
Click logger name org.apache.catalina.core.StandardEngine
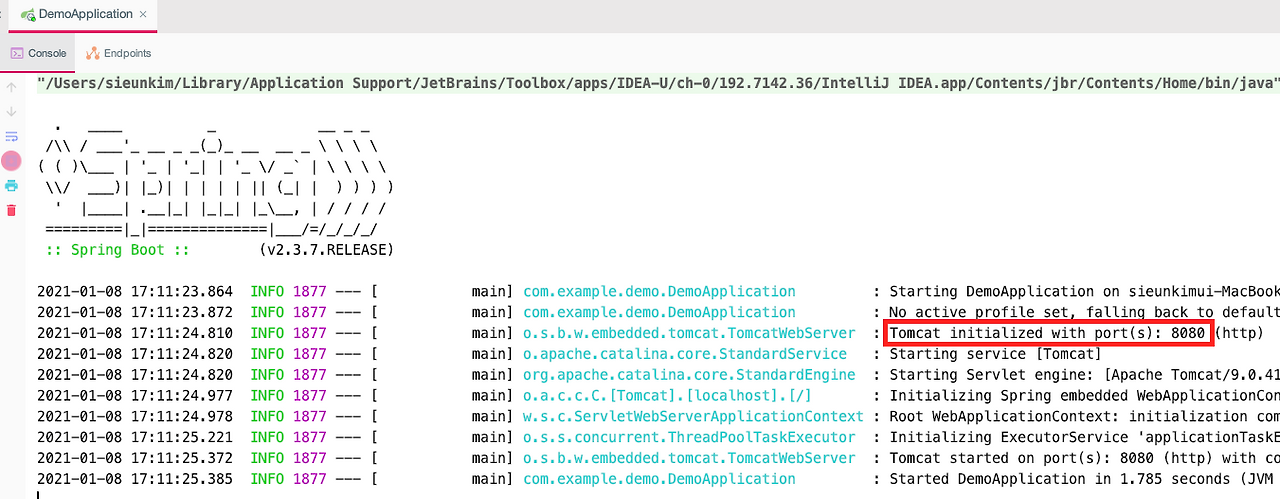[x=689, y=374]
